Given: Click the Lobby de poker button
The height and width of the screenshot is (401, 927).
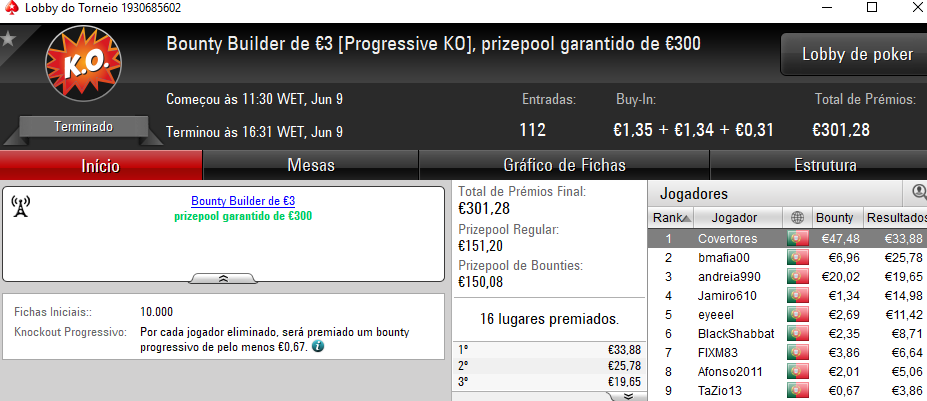Looking at the screenshot, I should (857, 54).
